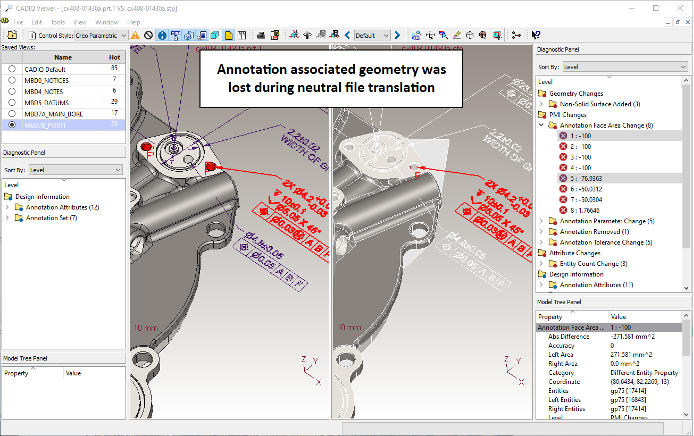Select the 3 : -100 tree item

point(581,157)
